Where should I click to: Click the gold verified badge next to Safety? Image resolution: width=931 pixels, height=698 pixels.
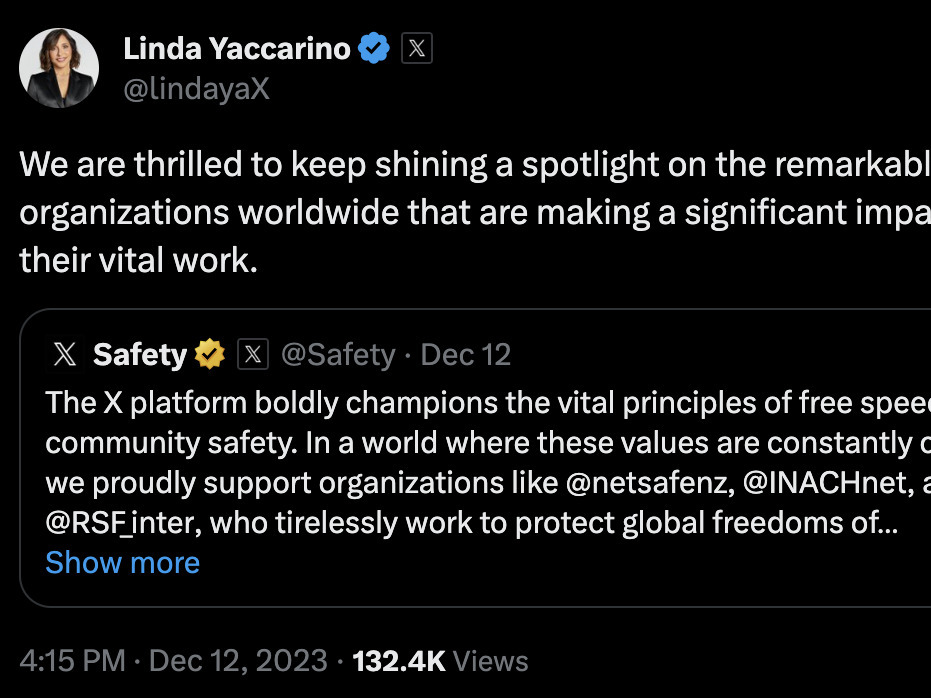tap(207, 353)
